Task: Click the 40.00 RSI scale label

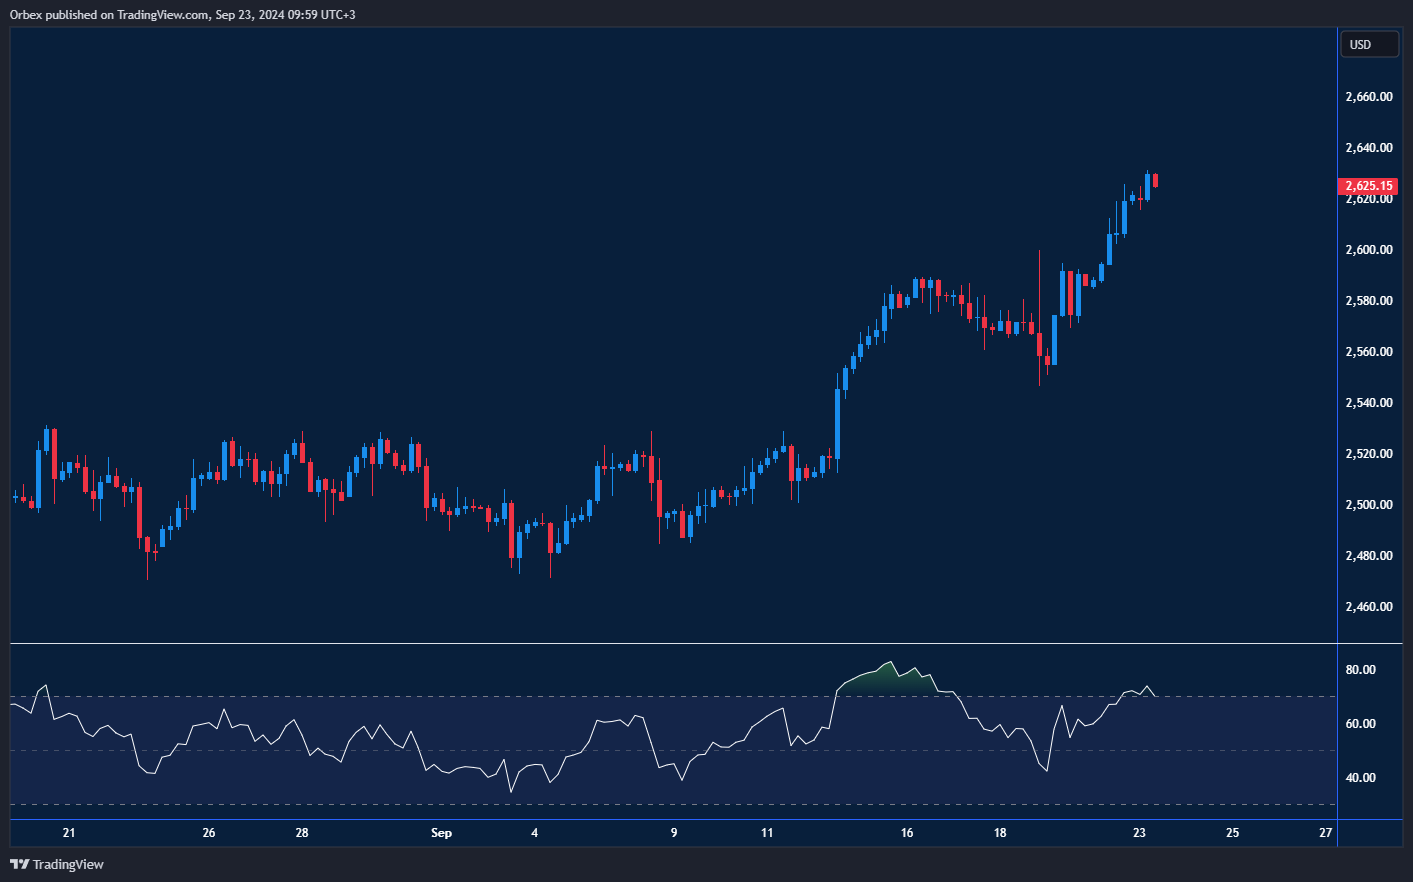Action: pyautogui.click(x=1360, y=778)
